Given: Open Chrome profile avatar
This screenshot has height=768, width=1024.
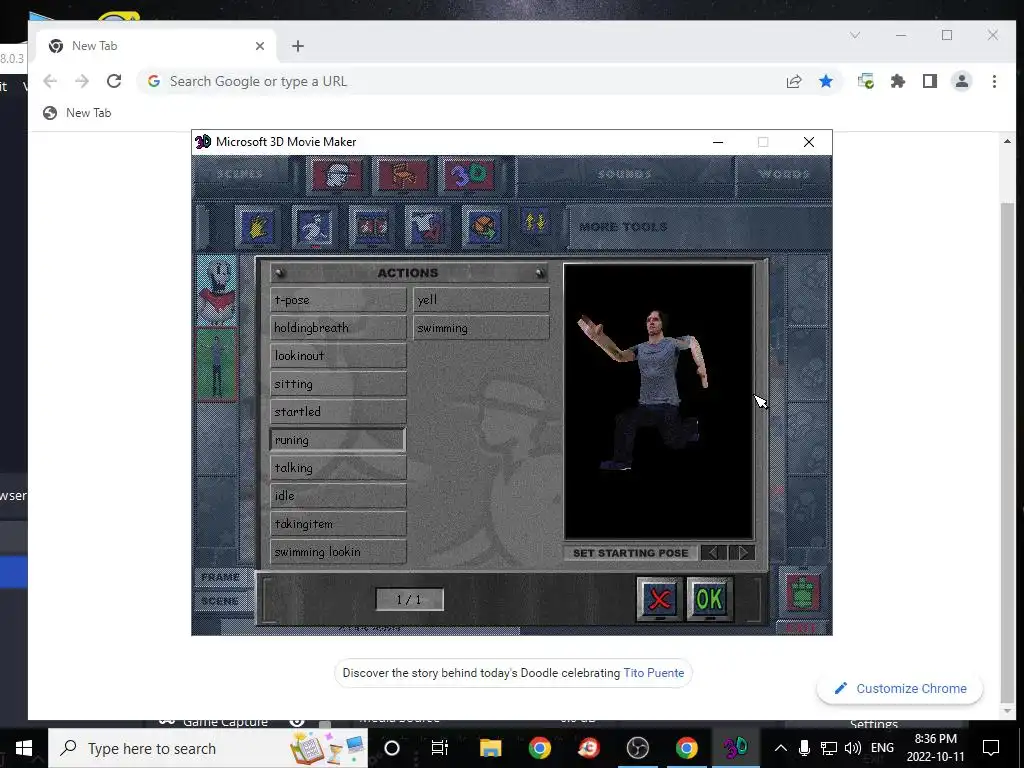Looking at the screenshot, I should point(962,81).
